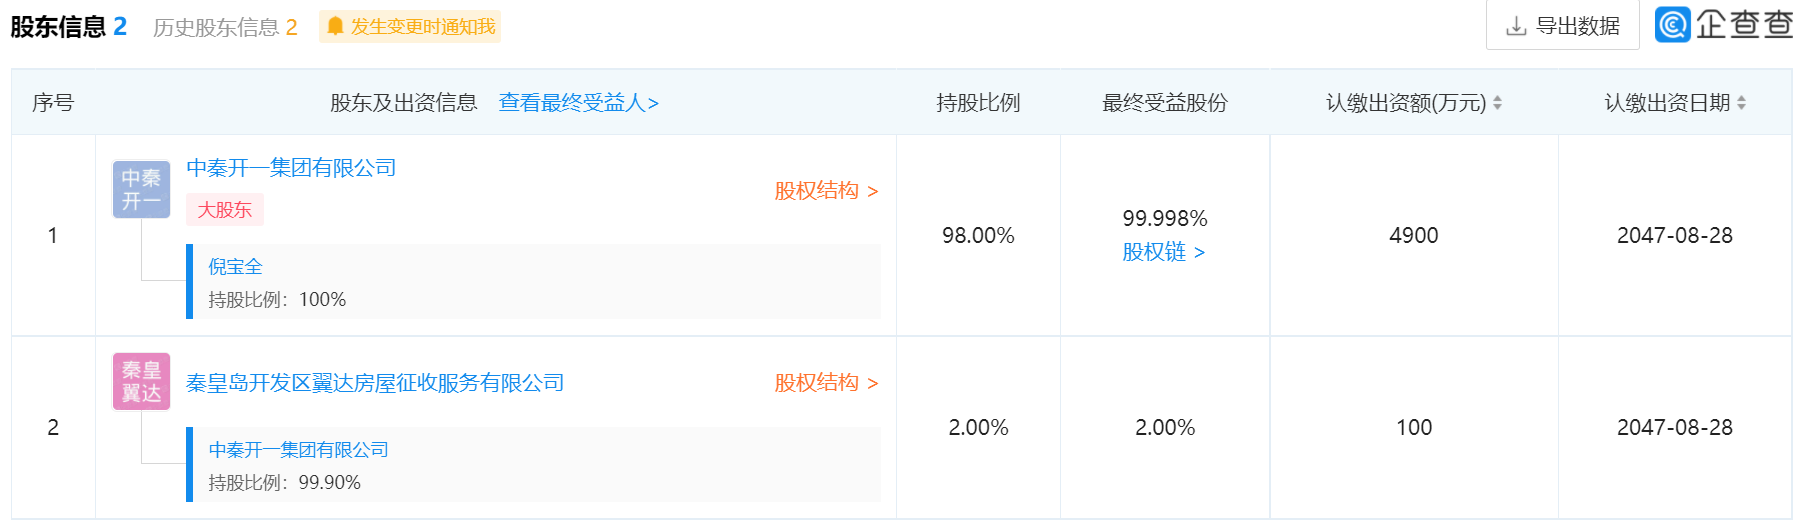Switch to 历史股东信息 2 tab
This screenshot has height=530, width=1807.
point(225,27)
